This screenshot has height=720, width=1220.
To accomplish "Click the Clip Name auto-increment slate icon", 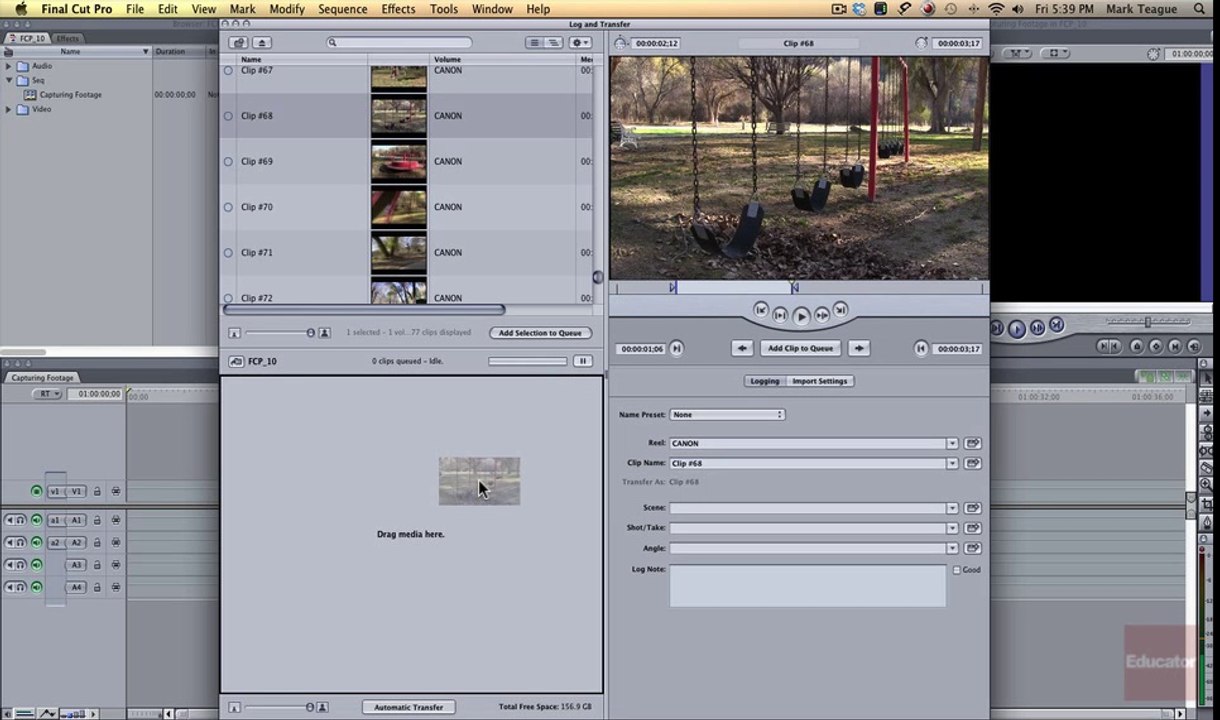I will click(972, 463).
